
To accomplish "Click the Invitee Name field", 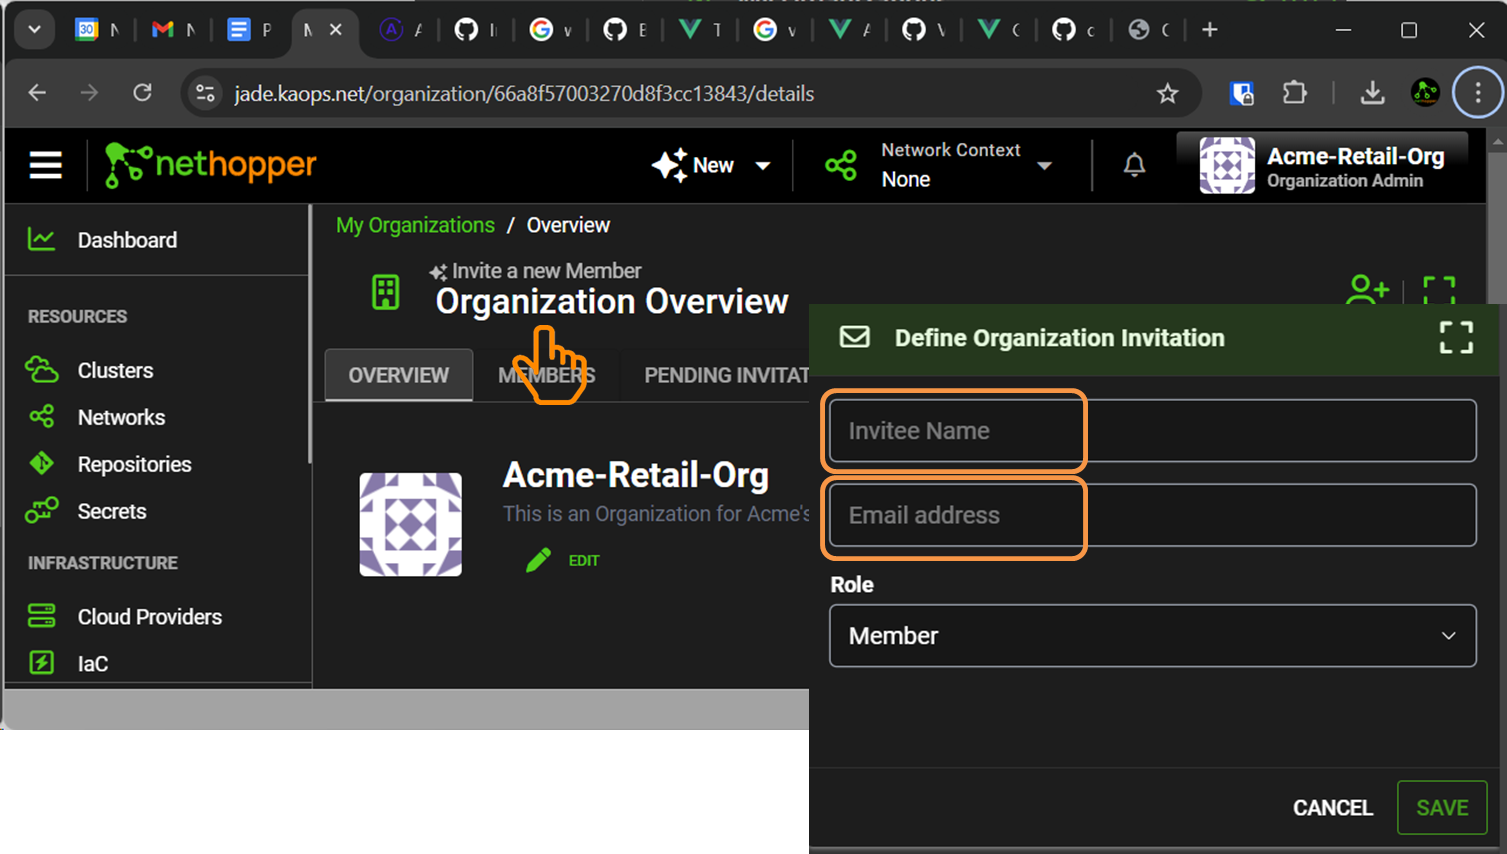I will pyautogui.click(x=1152, y=430).
